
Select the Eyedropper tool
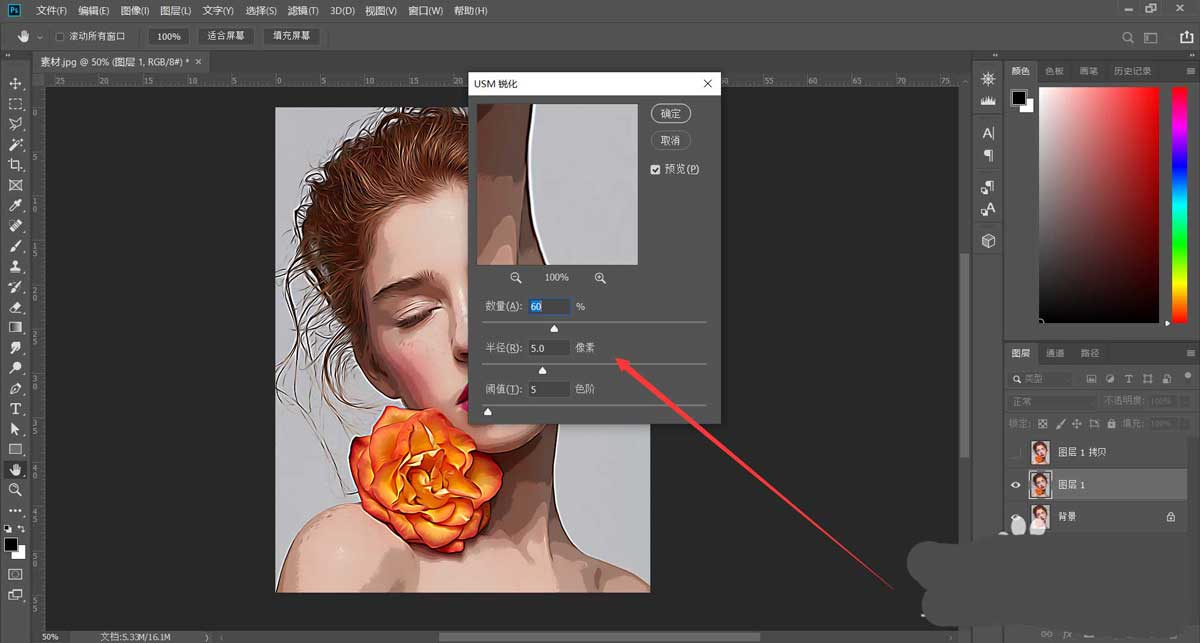coord(15,206)
